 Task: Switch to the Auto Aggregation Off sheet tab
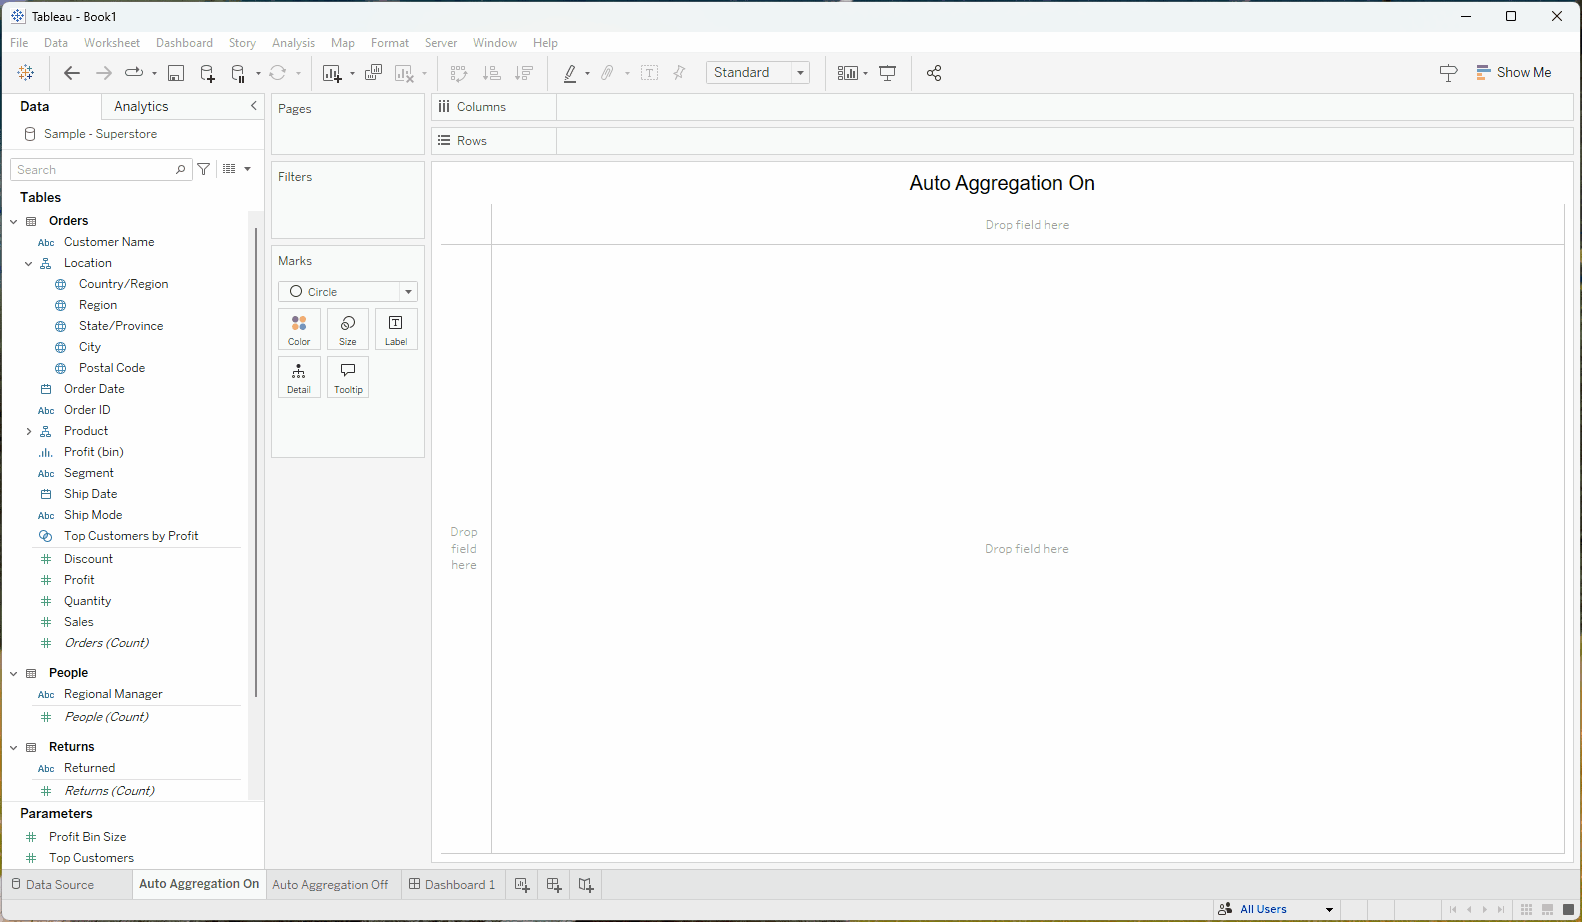click(330, 885)
